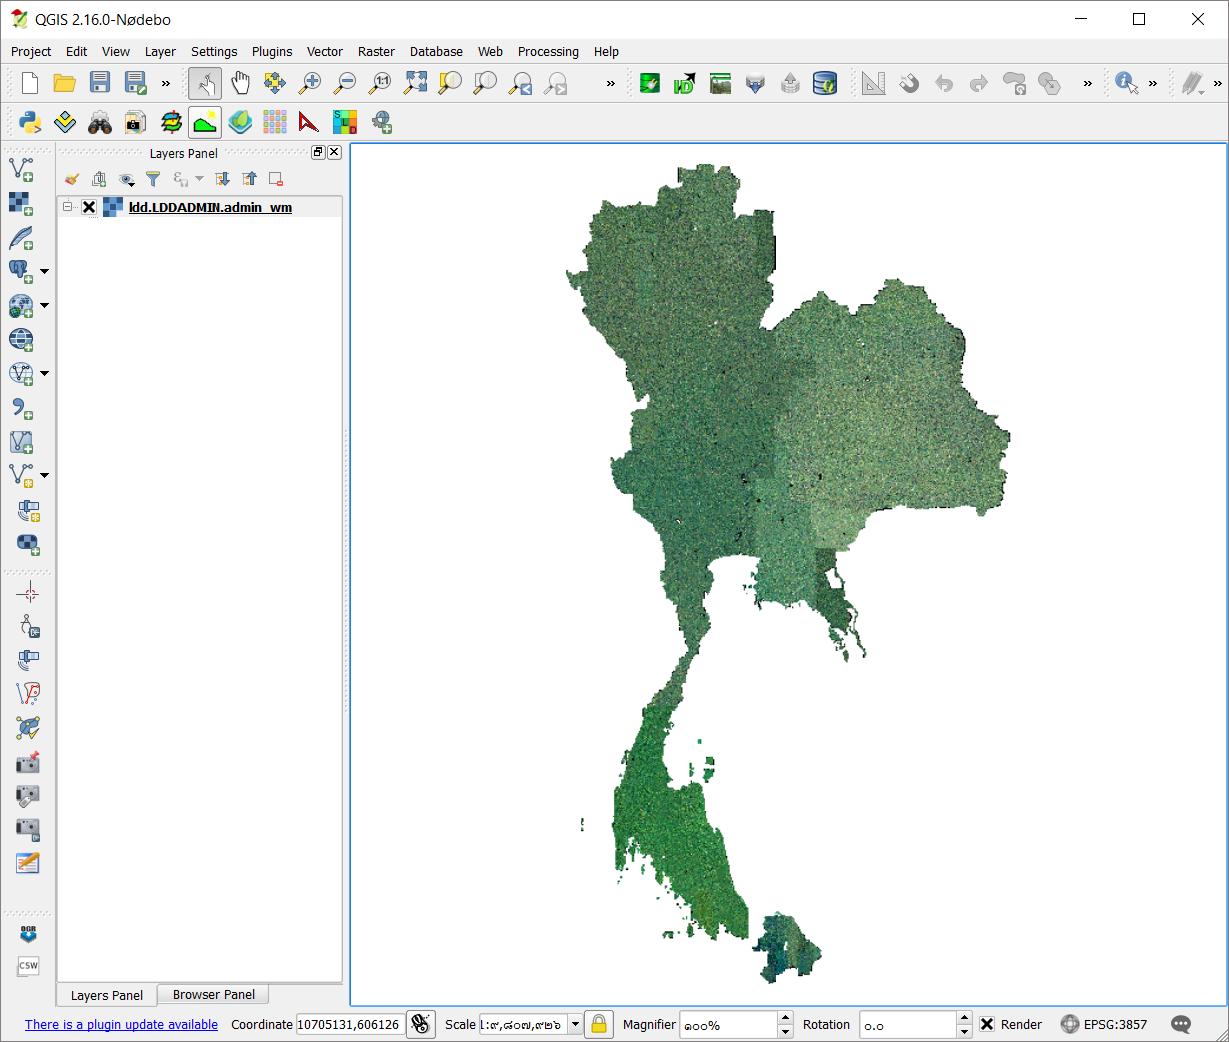Collapse the ldd.LDDADMIN.admin_wm tree entry

point(66,206)
